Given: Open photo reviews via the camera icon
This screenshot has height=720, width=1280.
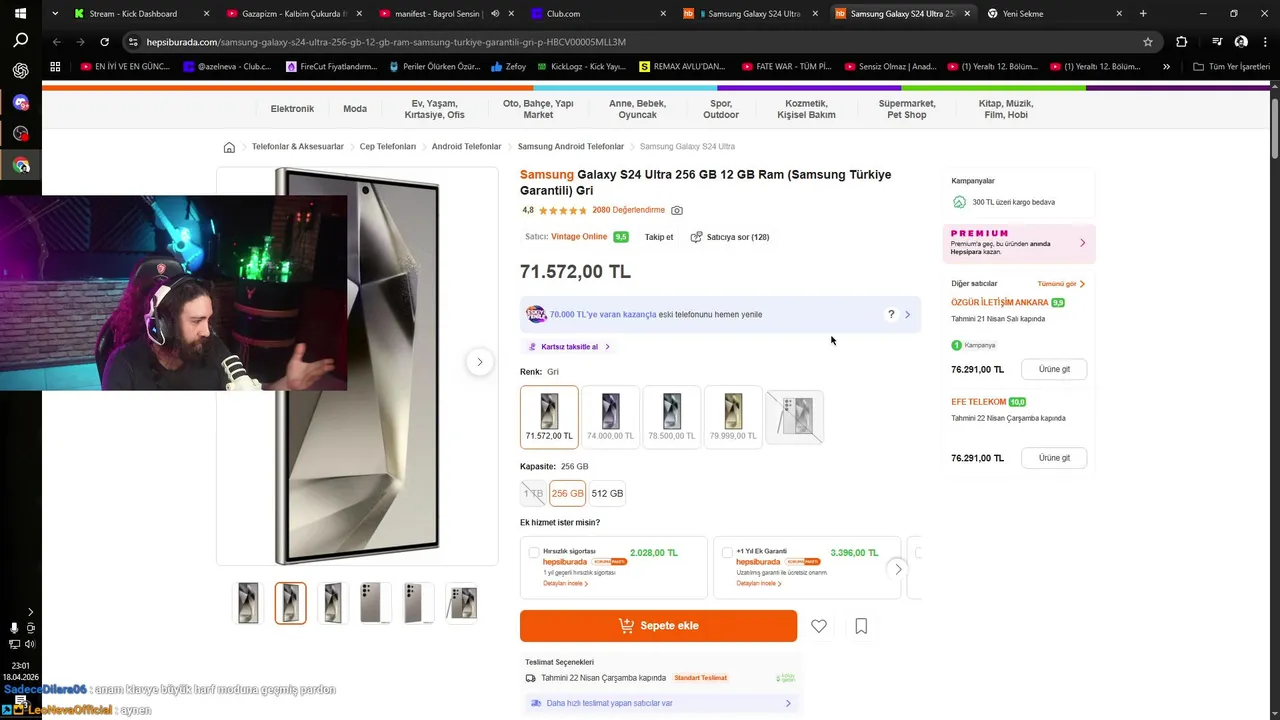Looking at the screenshot, I should coord(677,211).
